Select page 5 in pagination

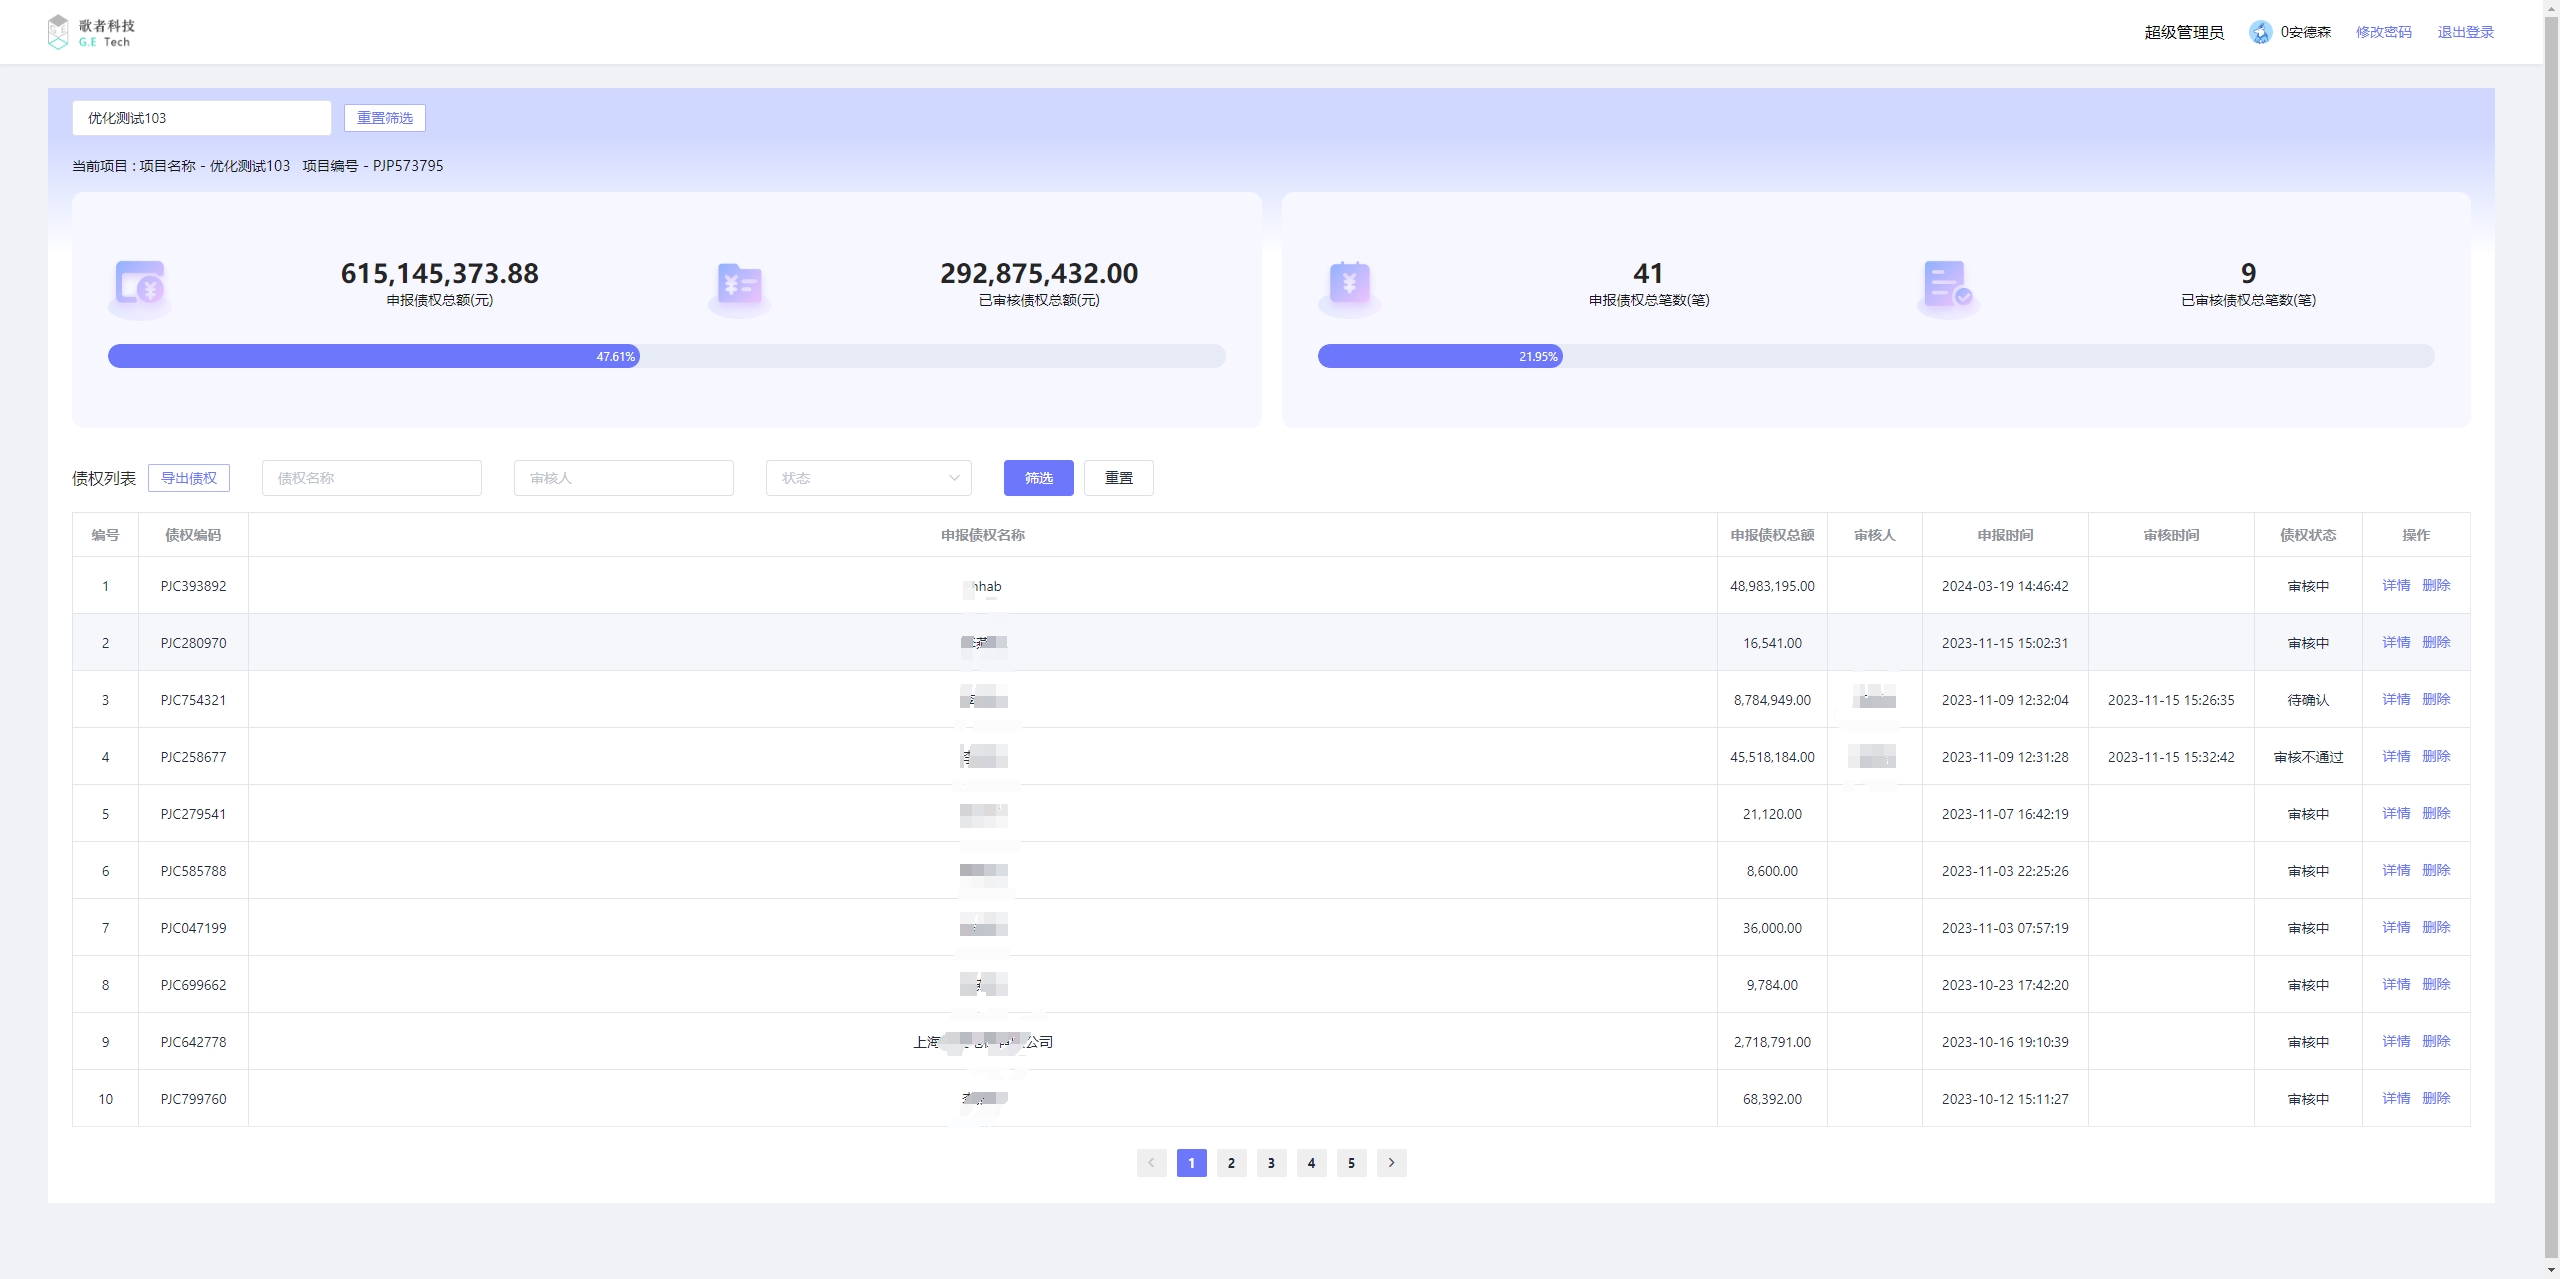coord(1351,1163)
